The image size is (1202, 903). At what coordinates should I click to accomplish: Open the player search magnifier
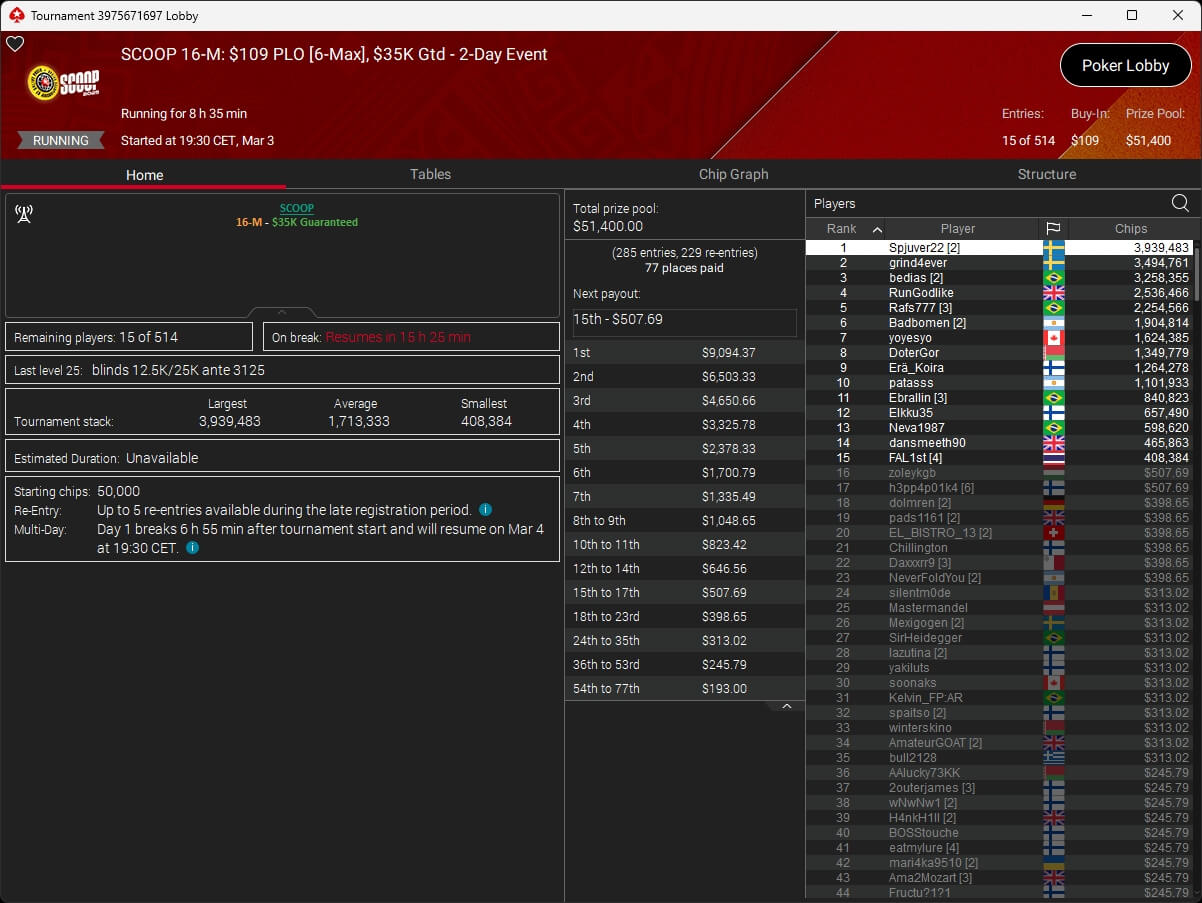click(1180, 203)
